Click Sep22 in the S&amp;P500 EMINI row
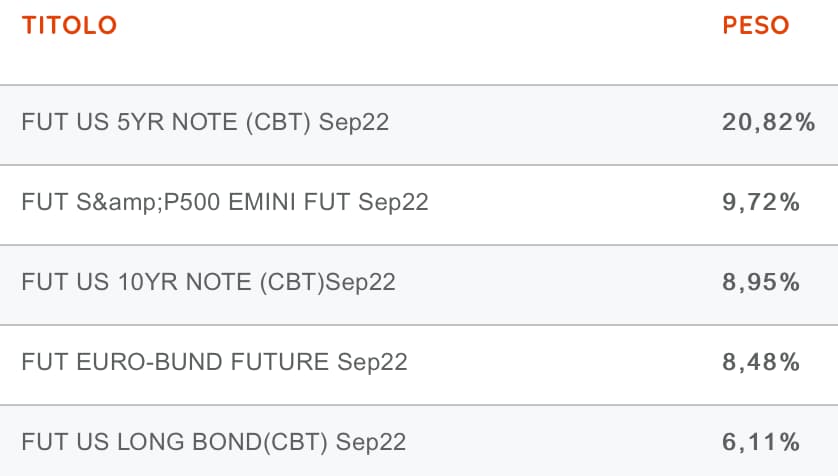The width and height of the screenshot is (838, 476). click(x=393, y=203)
